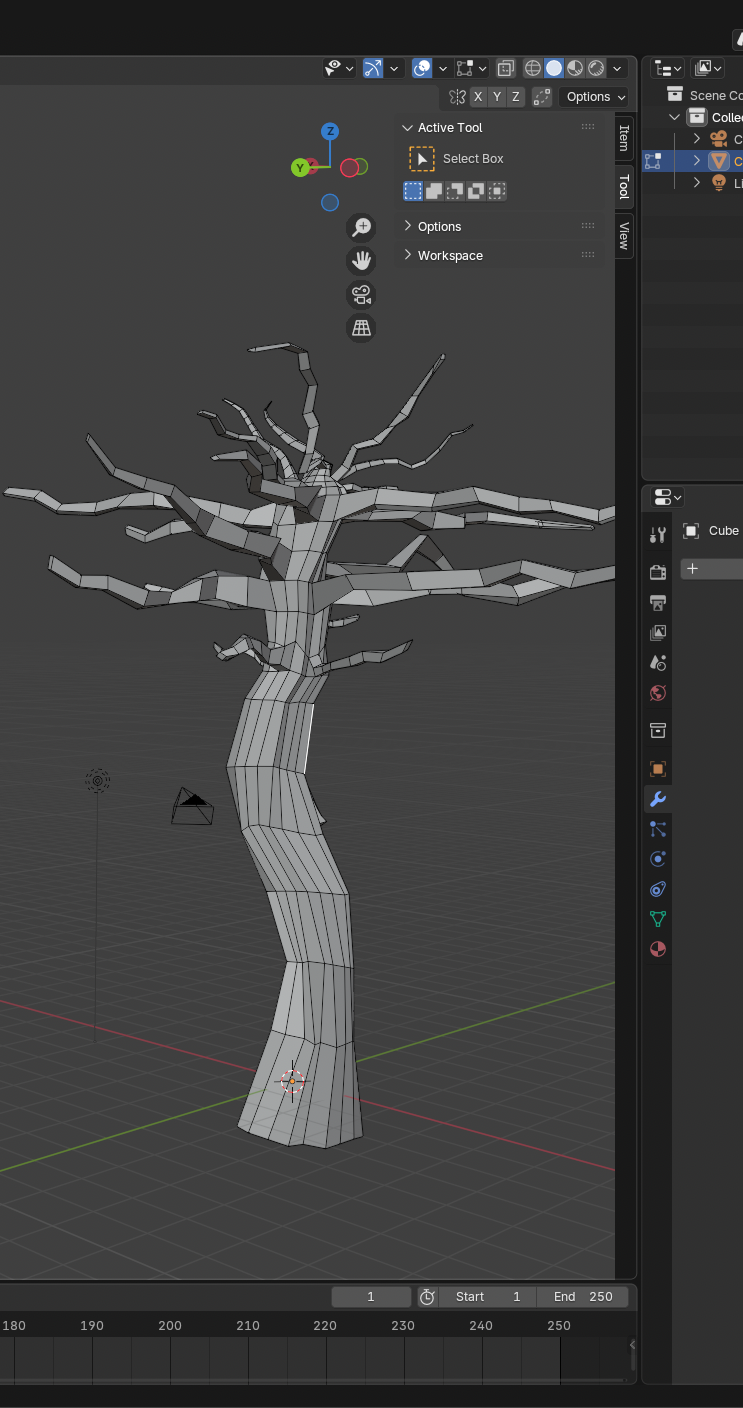Click the Select Box tool icon

click(x=422, y=159)
